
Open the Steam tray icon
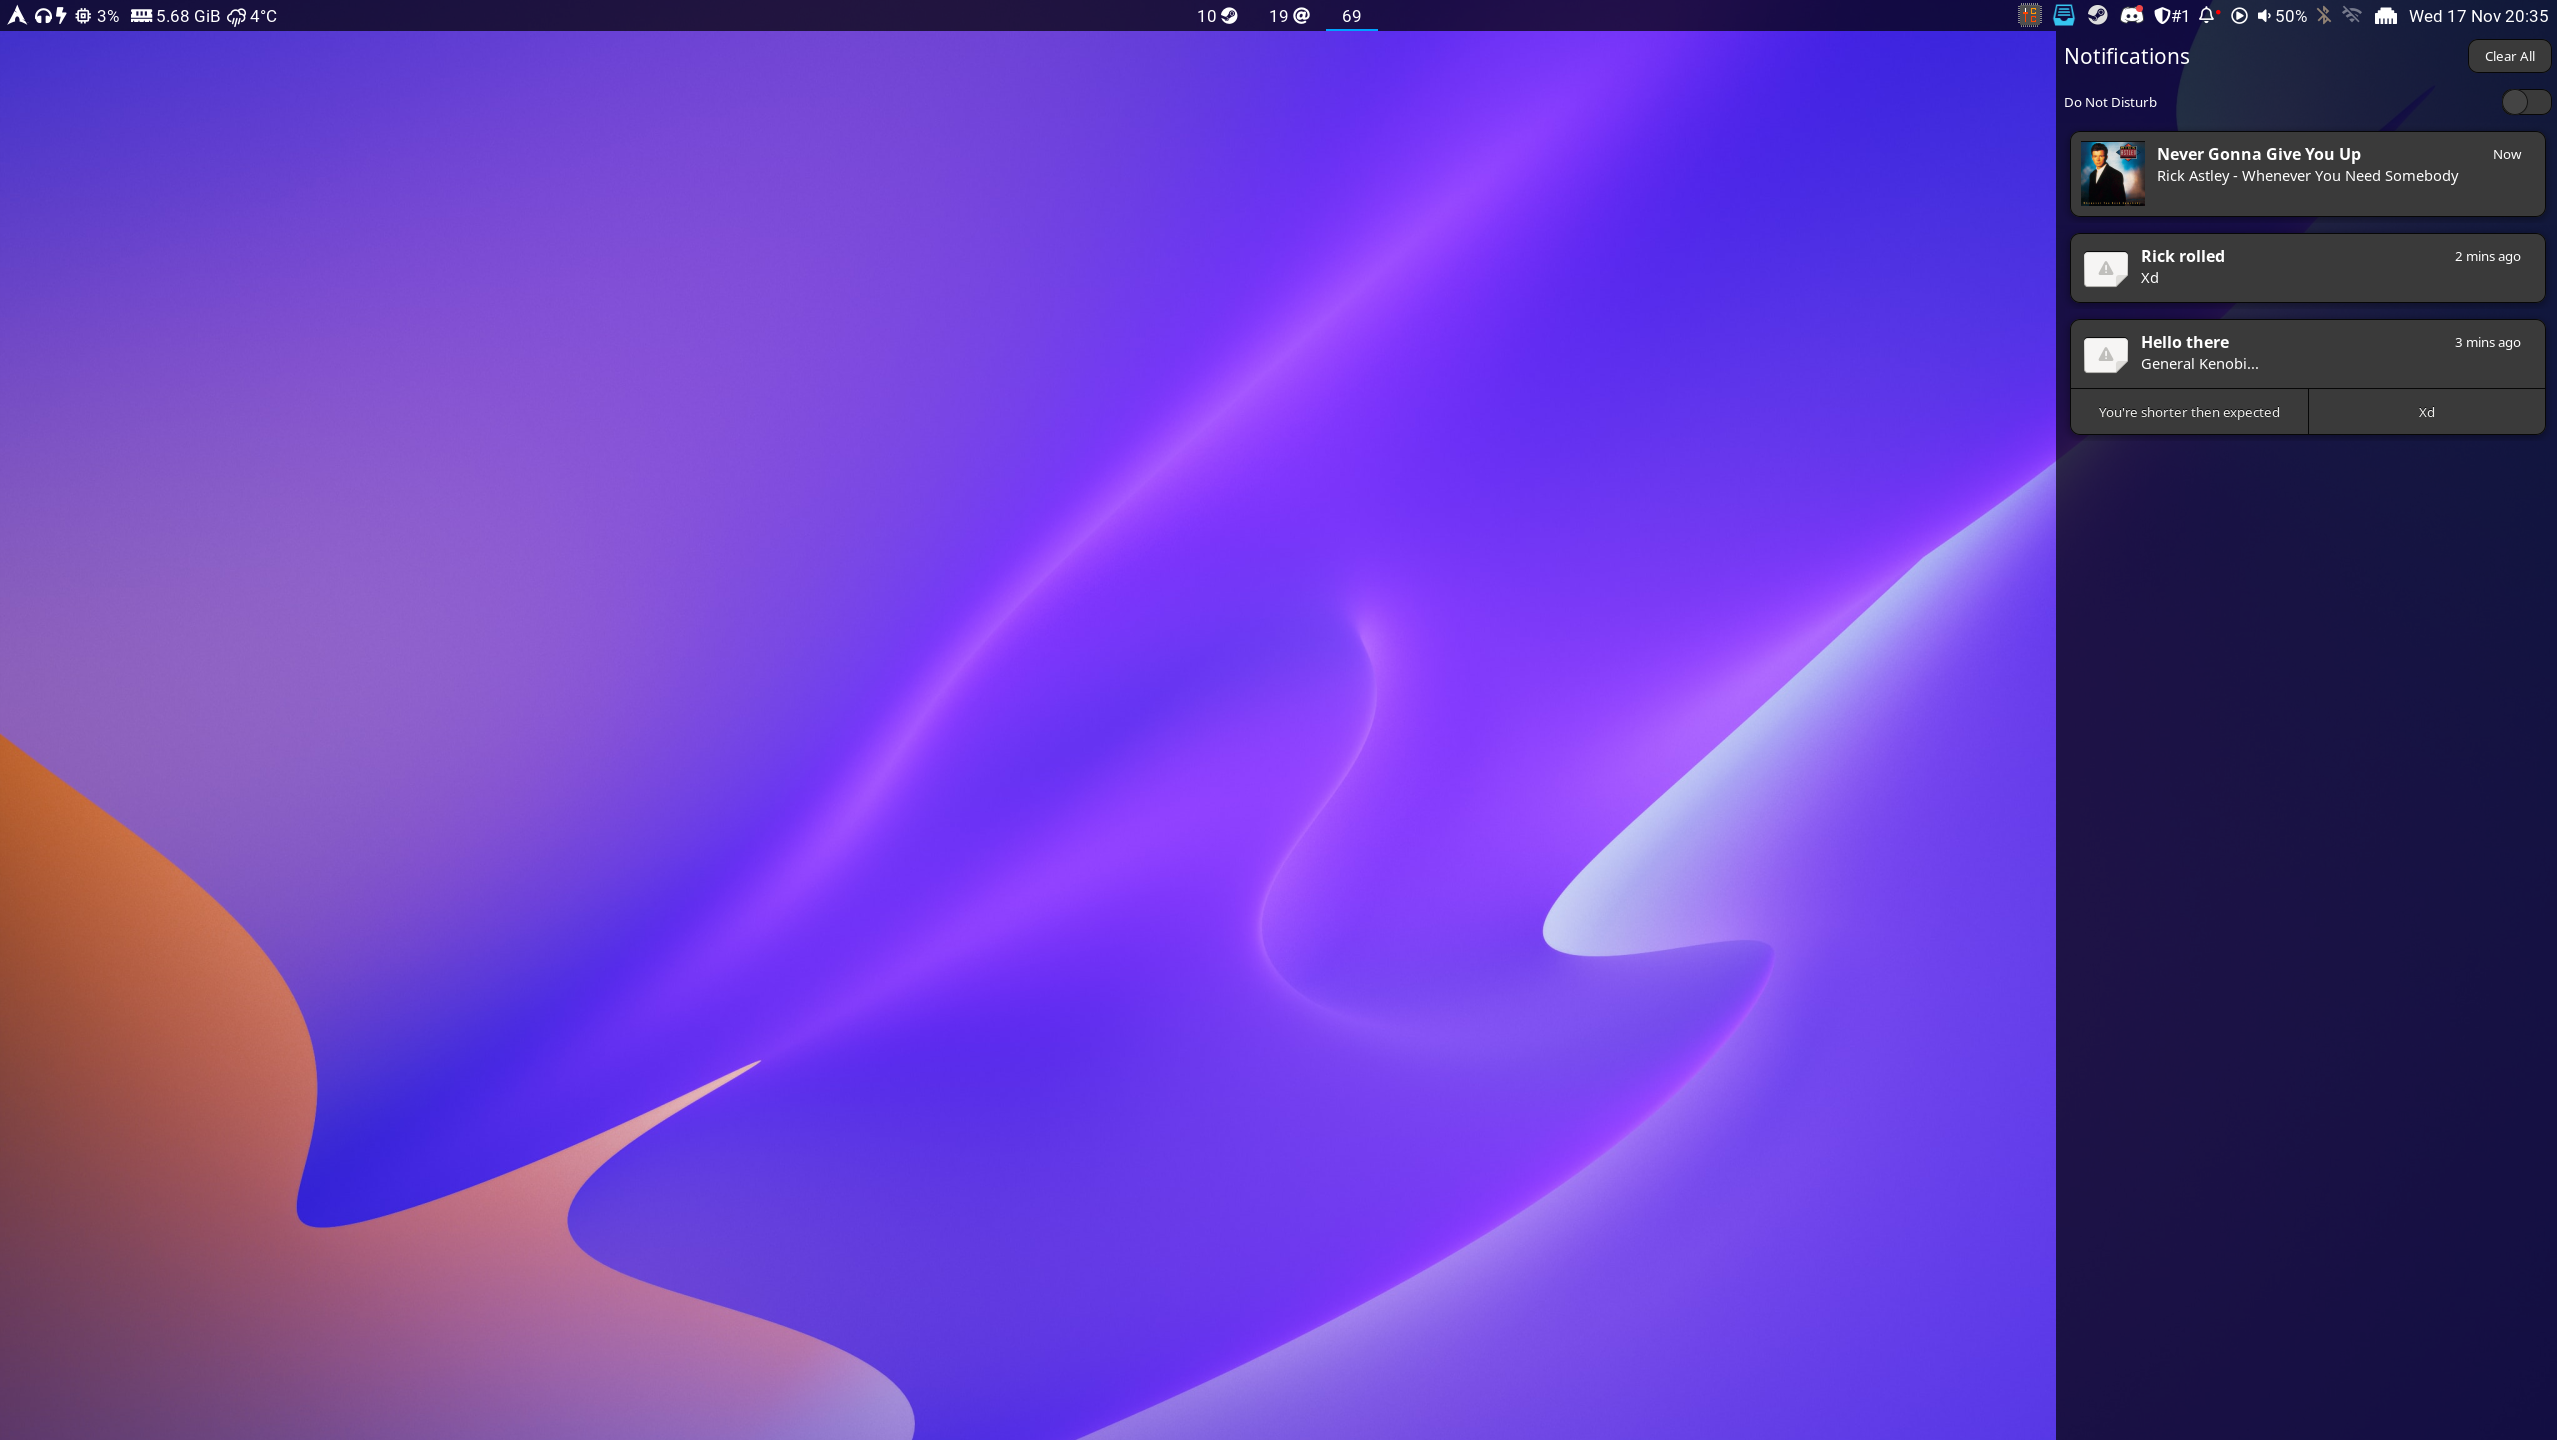click(x=2098, y=15)
